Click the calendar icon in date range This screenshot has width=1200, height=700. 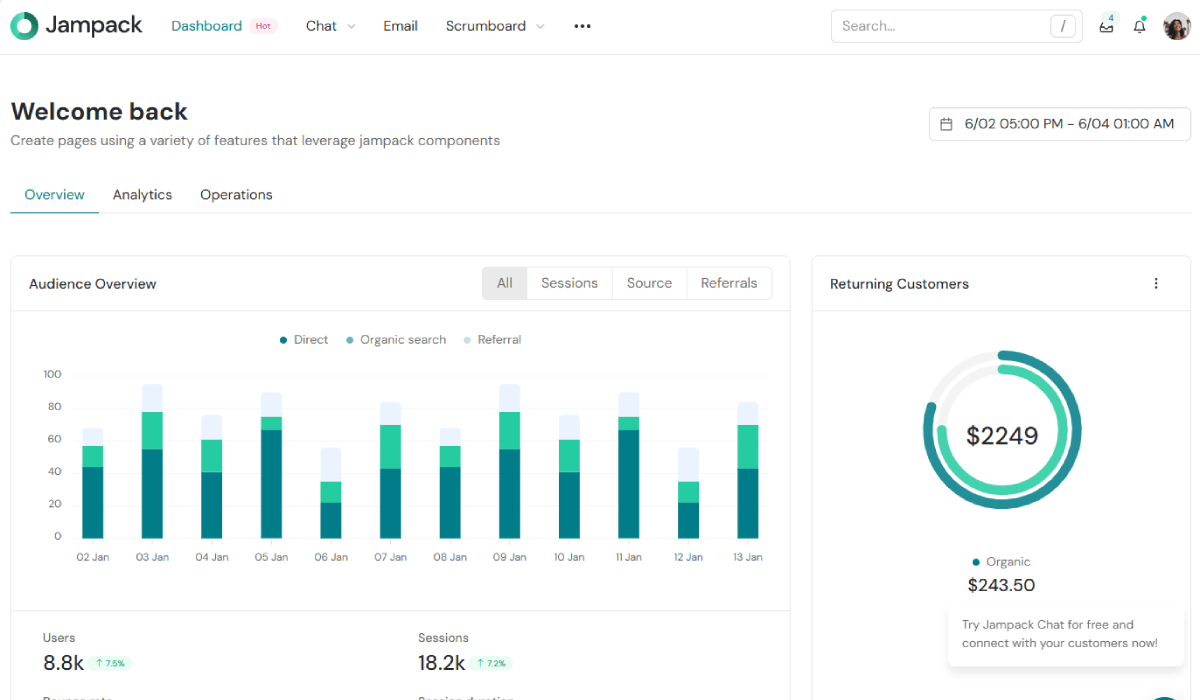pos(946,124)
